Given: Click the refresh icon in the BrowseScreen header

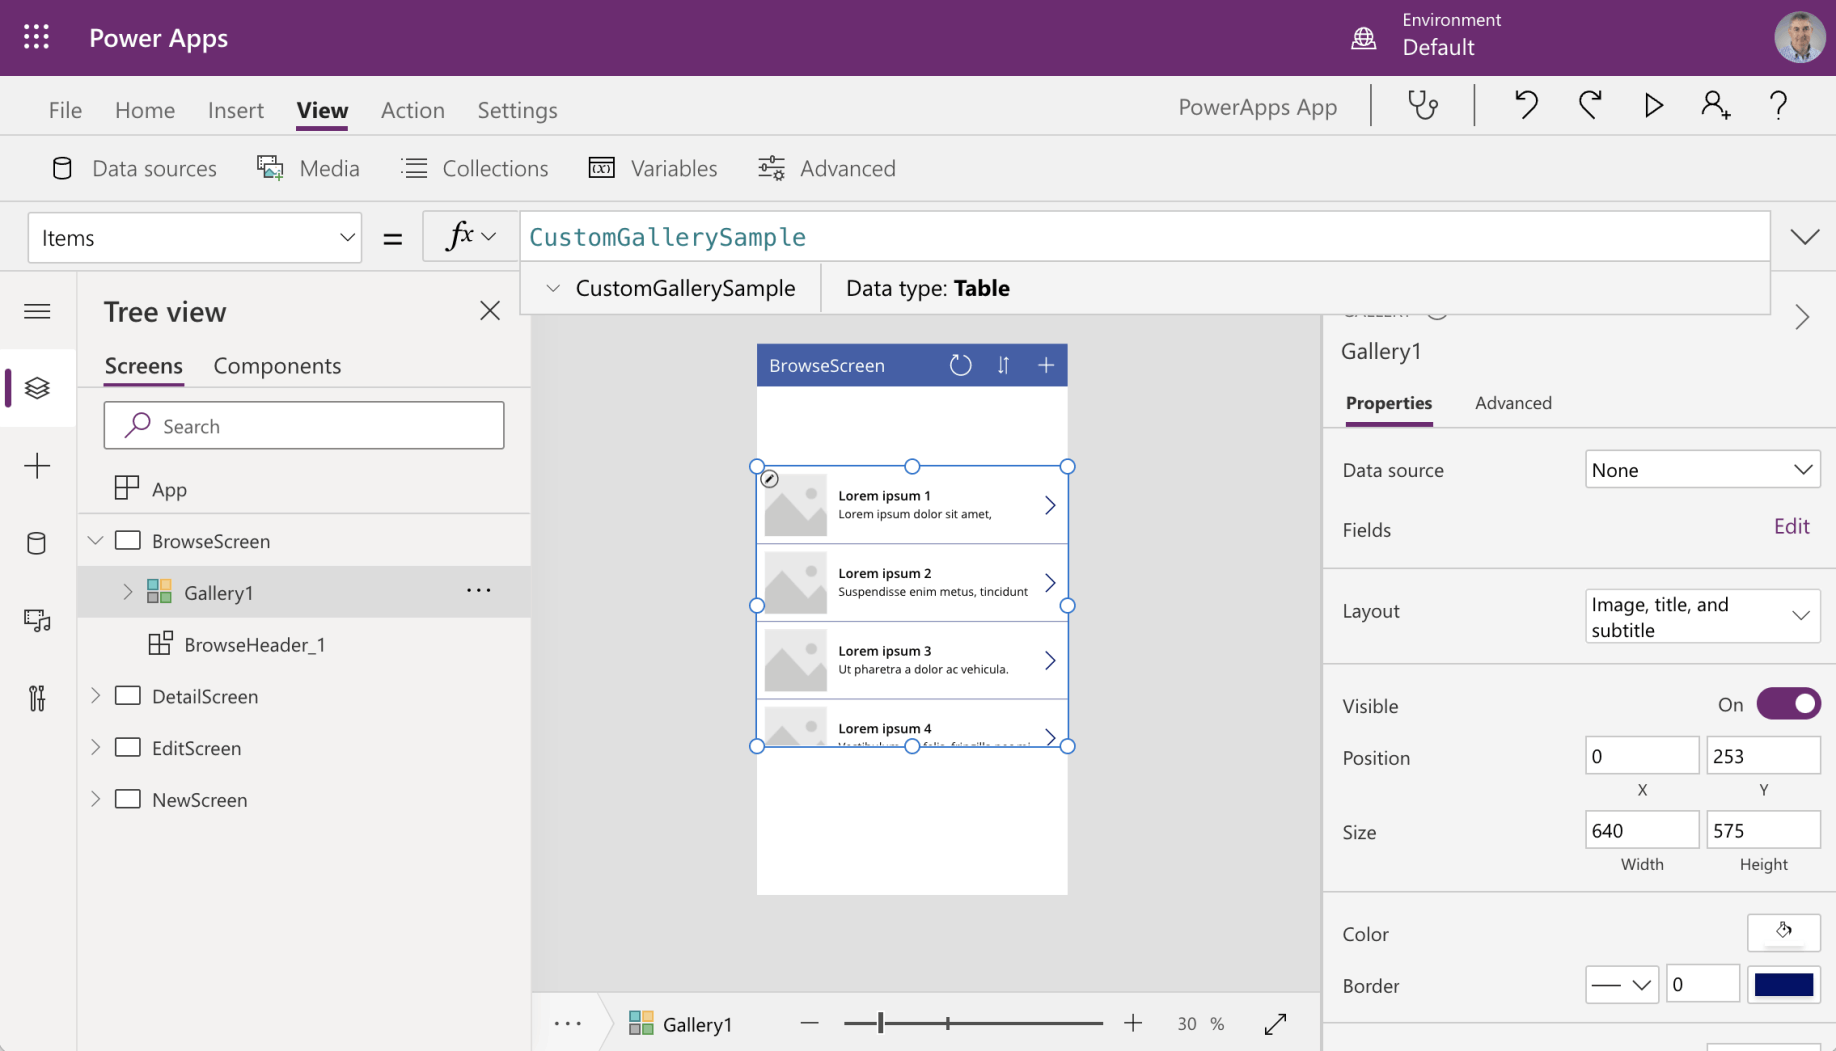Looking at the screenshot, I should (960, 366).
